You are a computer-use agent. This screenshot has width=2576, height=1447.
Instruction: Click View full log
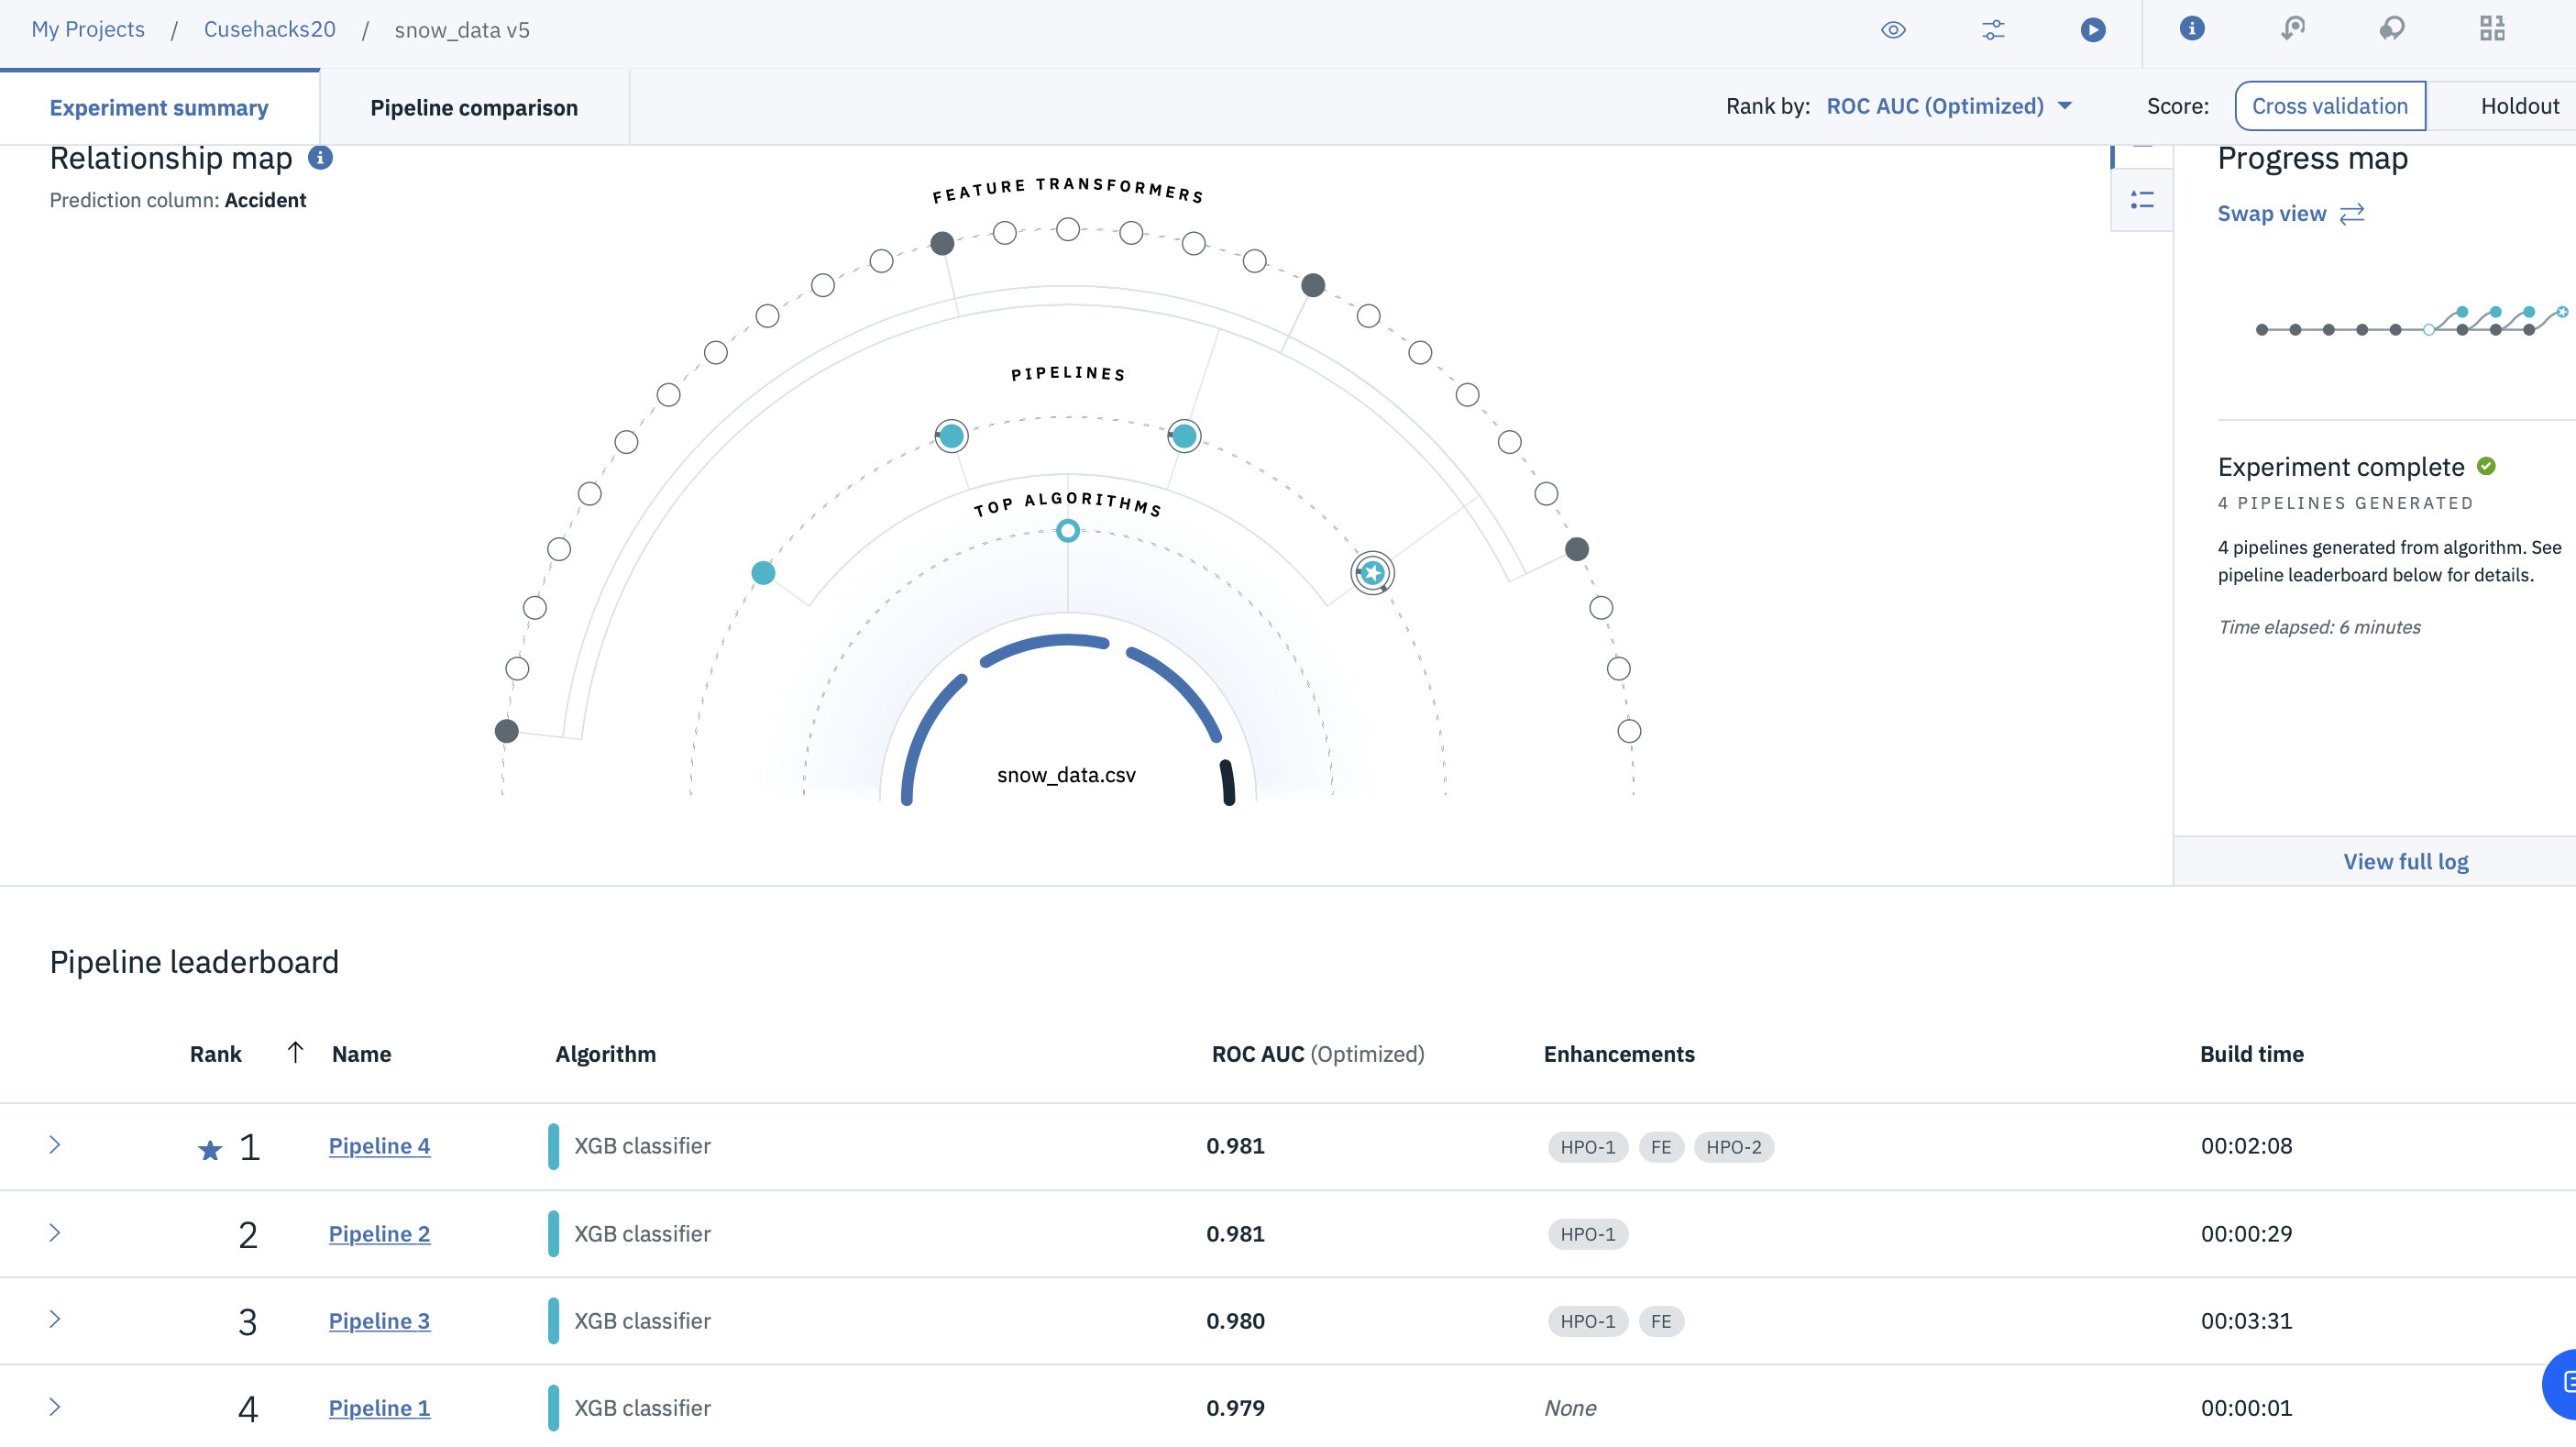pos(2405,862)
